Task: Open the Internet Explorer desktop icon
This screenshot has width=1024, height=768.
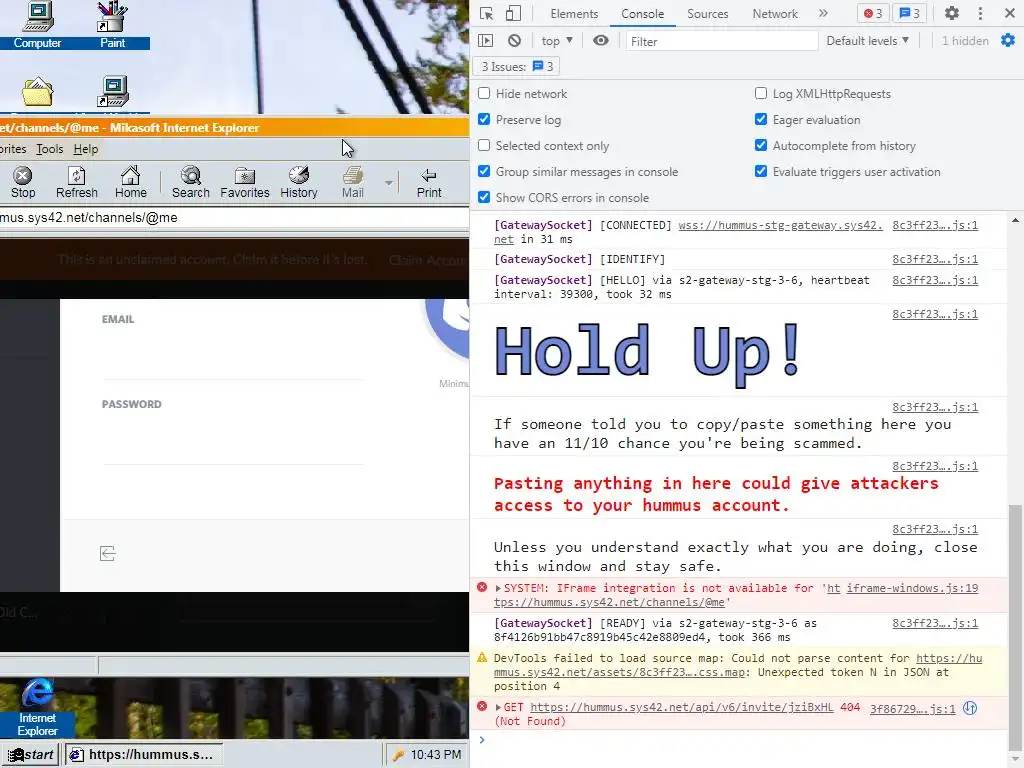Action: click(x=37, y=708)
